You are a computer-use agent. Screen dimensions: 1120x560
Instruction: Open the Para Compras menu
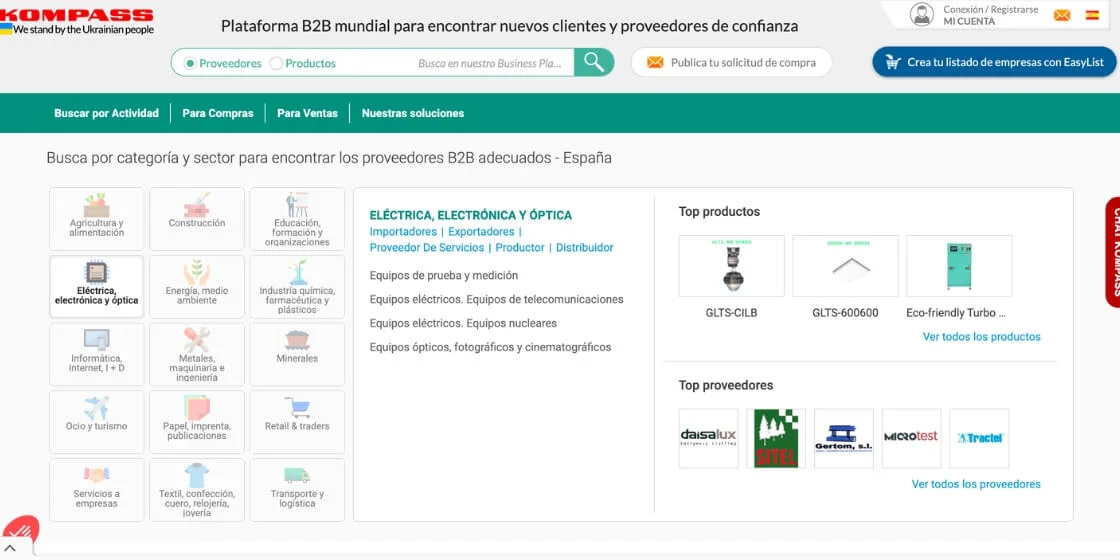click(x=218, y=113)
